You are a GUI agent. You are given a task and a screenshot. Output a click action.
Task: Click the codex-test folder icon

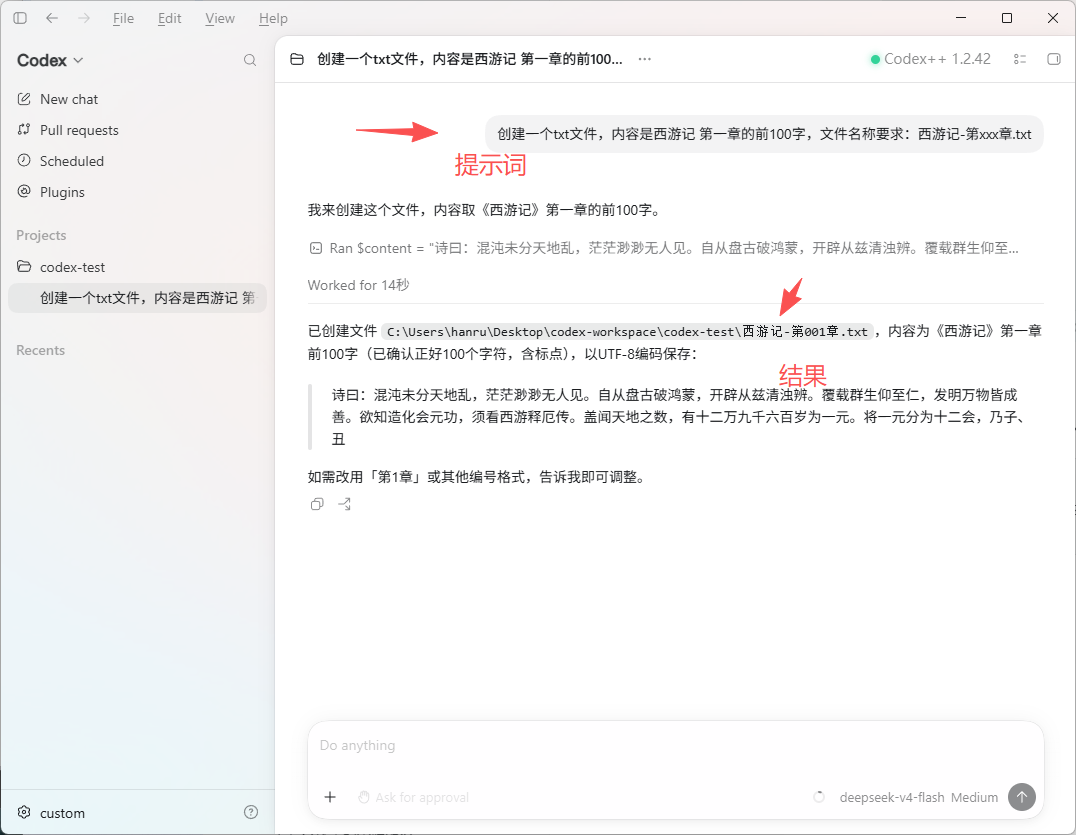(24, 266)
